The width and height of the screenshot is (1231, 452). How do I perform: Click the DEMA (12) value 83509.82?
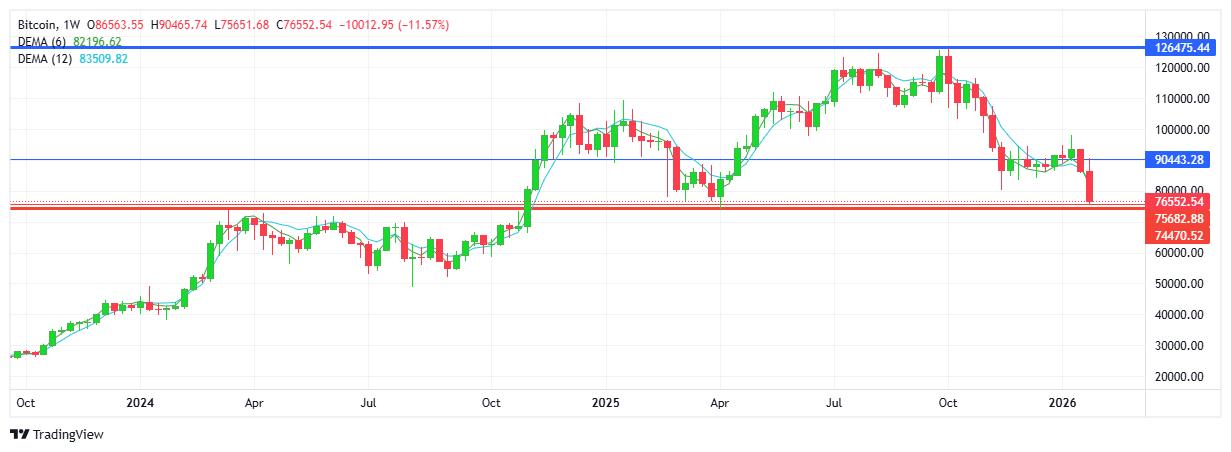103,59
